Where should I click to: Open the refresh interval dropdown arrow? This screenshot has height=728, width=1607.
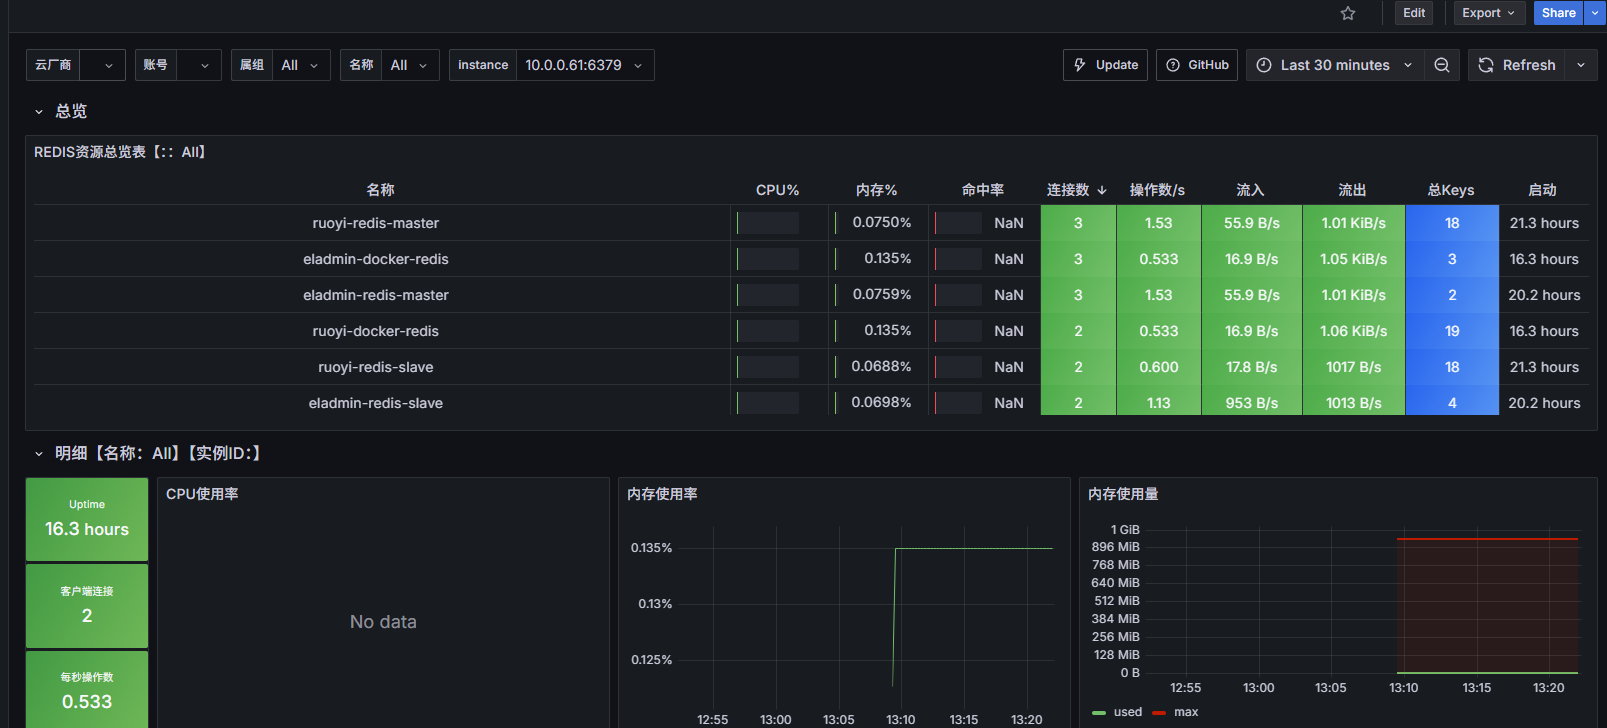click(1581, 65)
